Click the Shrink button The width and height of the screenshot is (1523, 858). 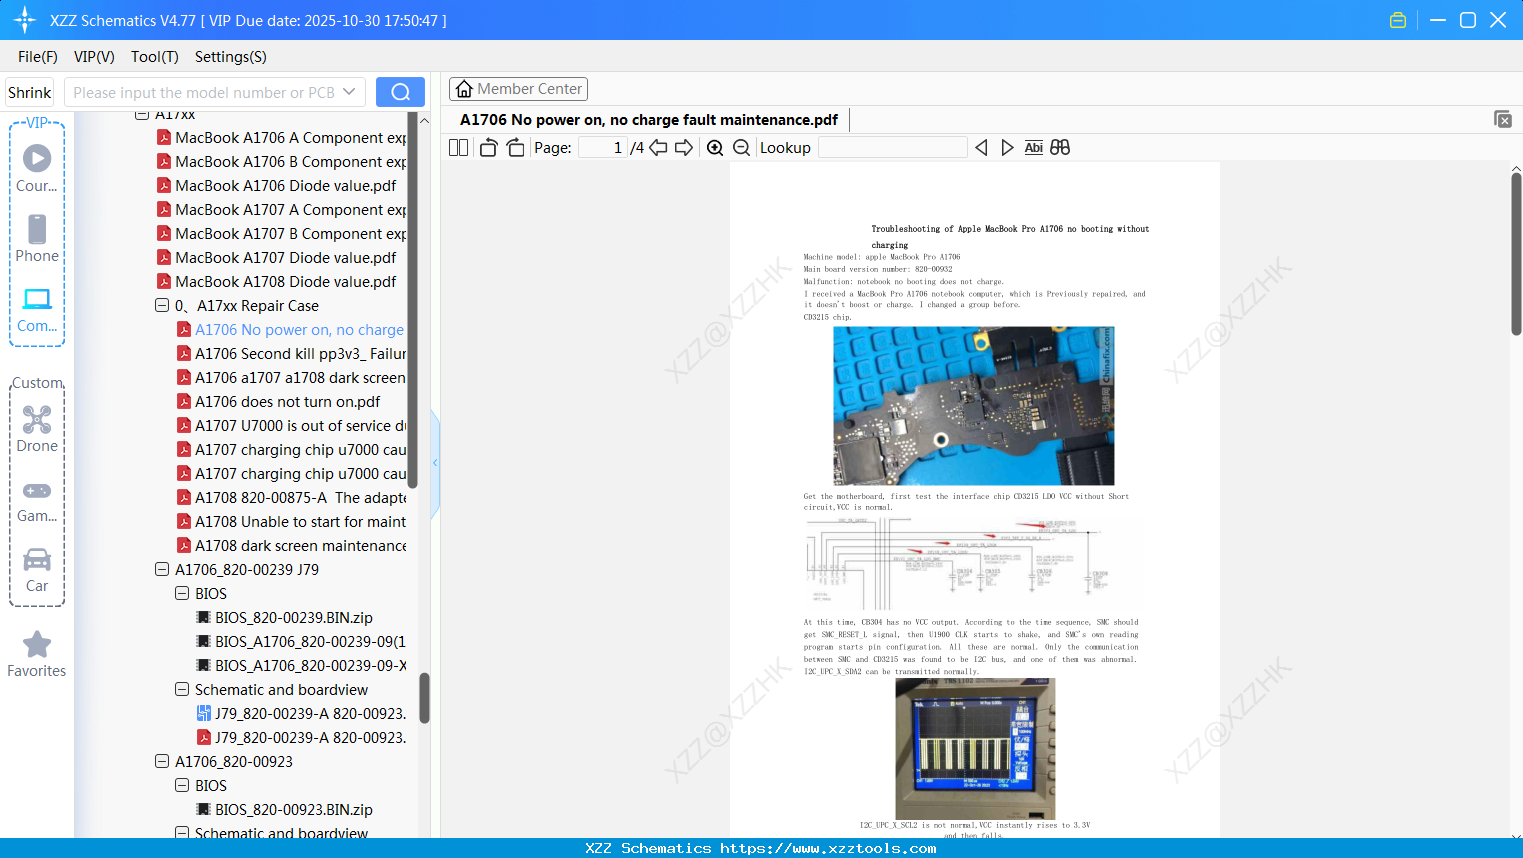coord(30,92)
